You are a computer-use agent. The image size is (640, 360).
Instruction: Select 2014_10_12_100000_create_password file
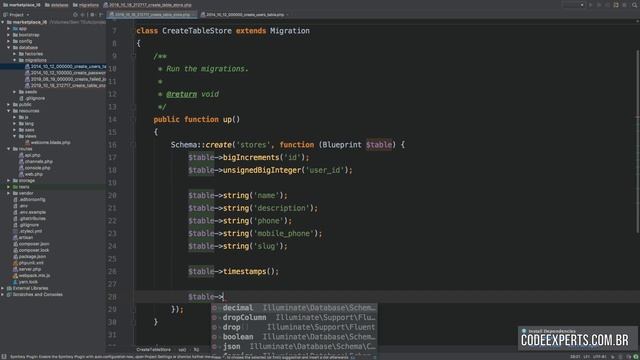[65, 73]
